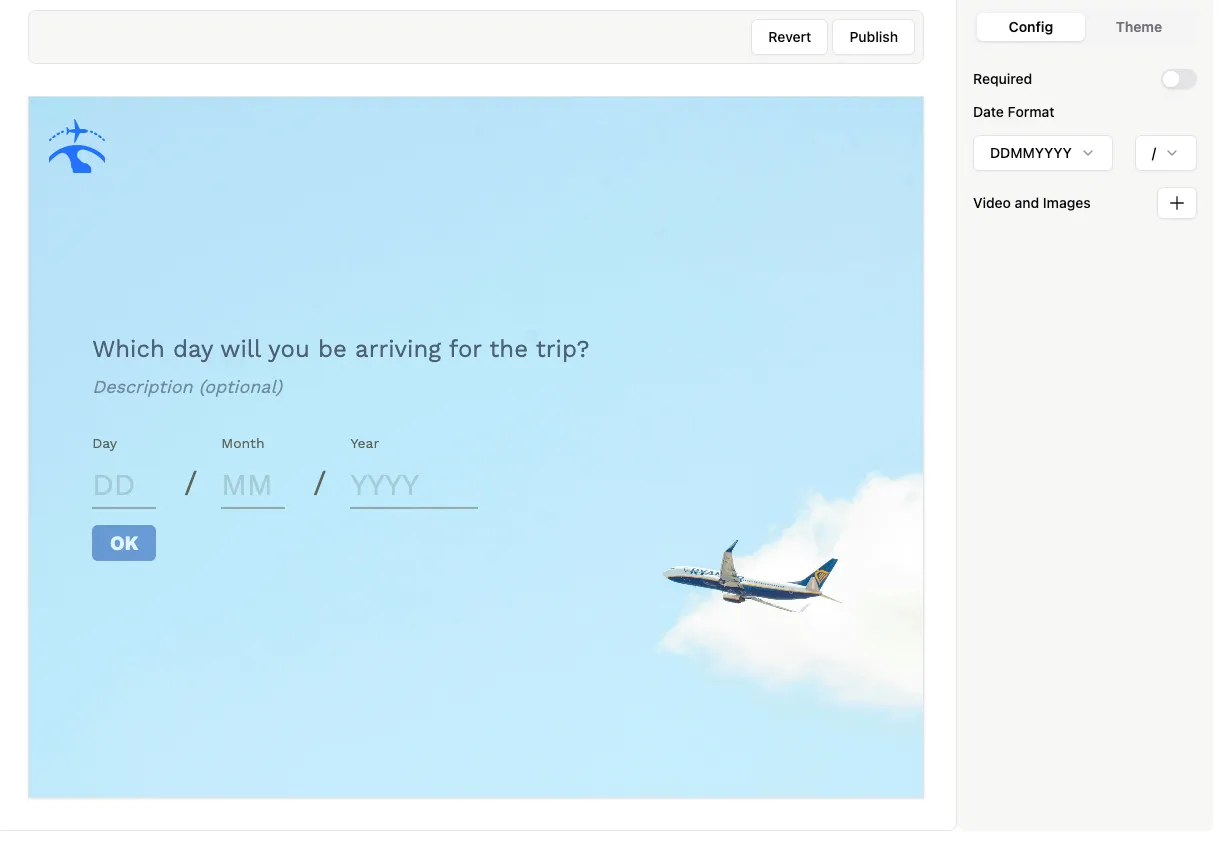Edit the 'Which day will you be arriving' question
The width and height of the screenshot is (1221, 843).
[x=341, y=349]
